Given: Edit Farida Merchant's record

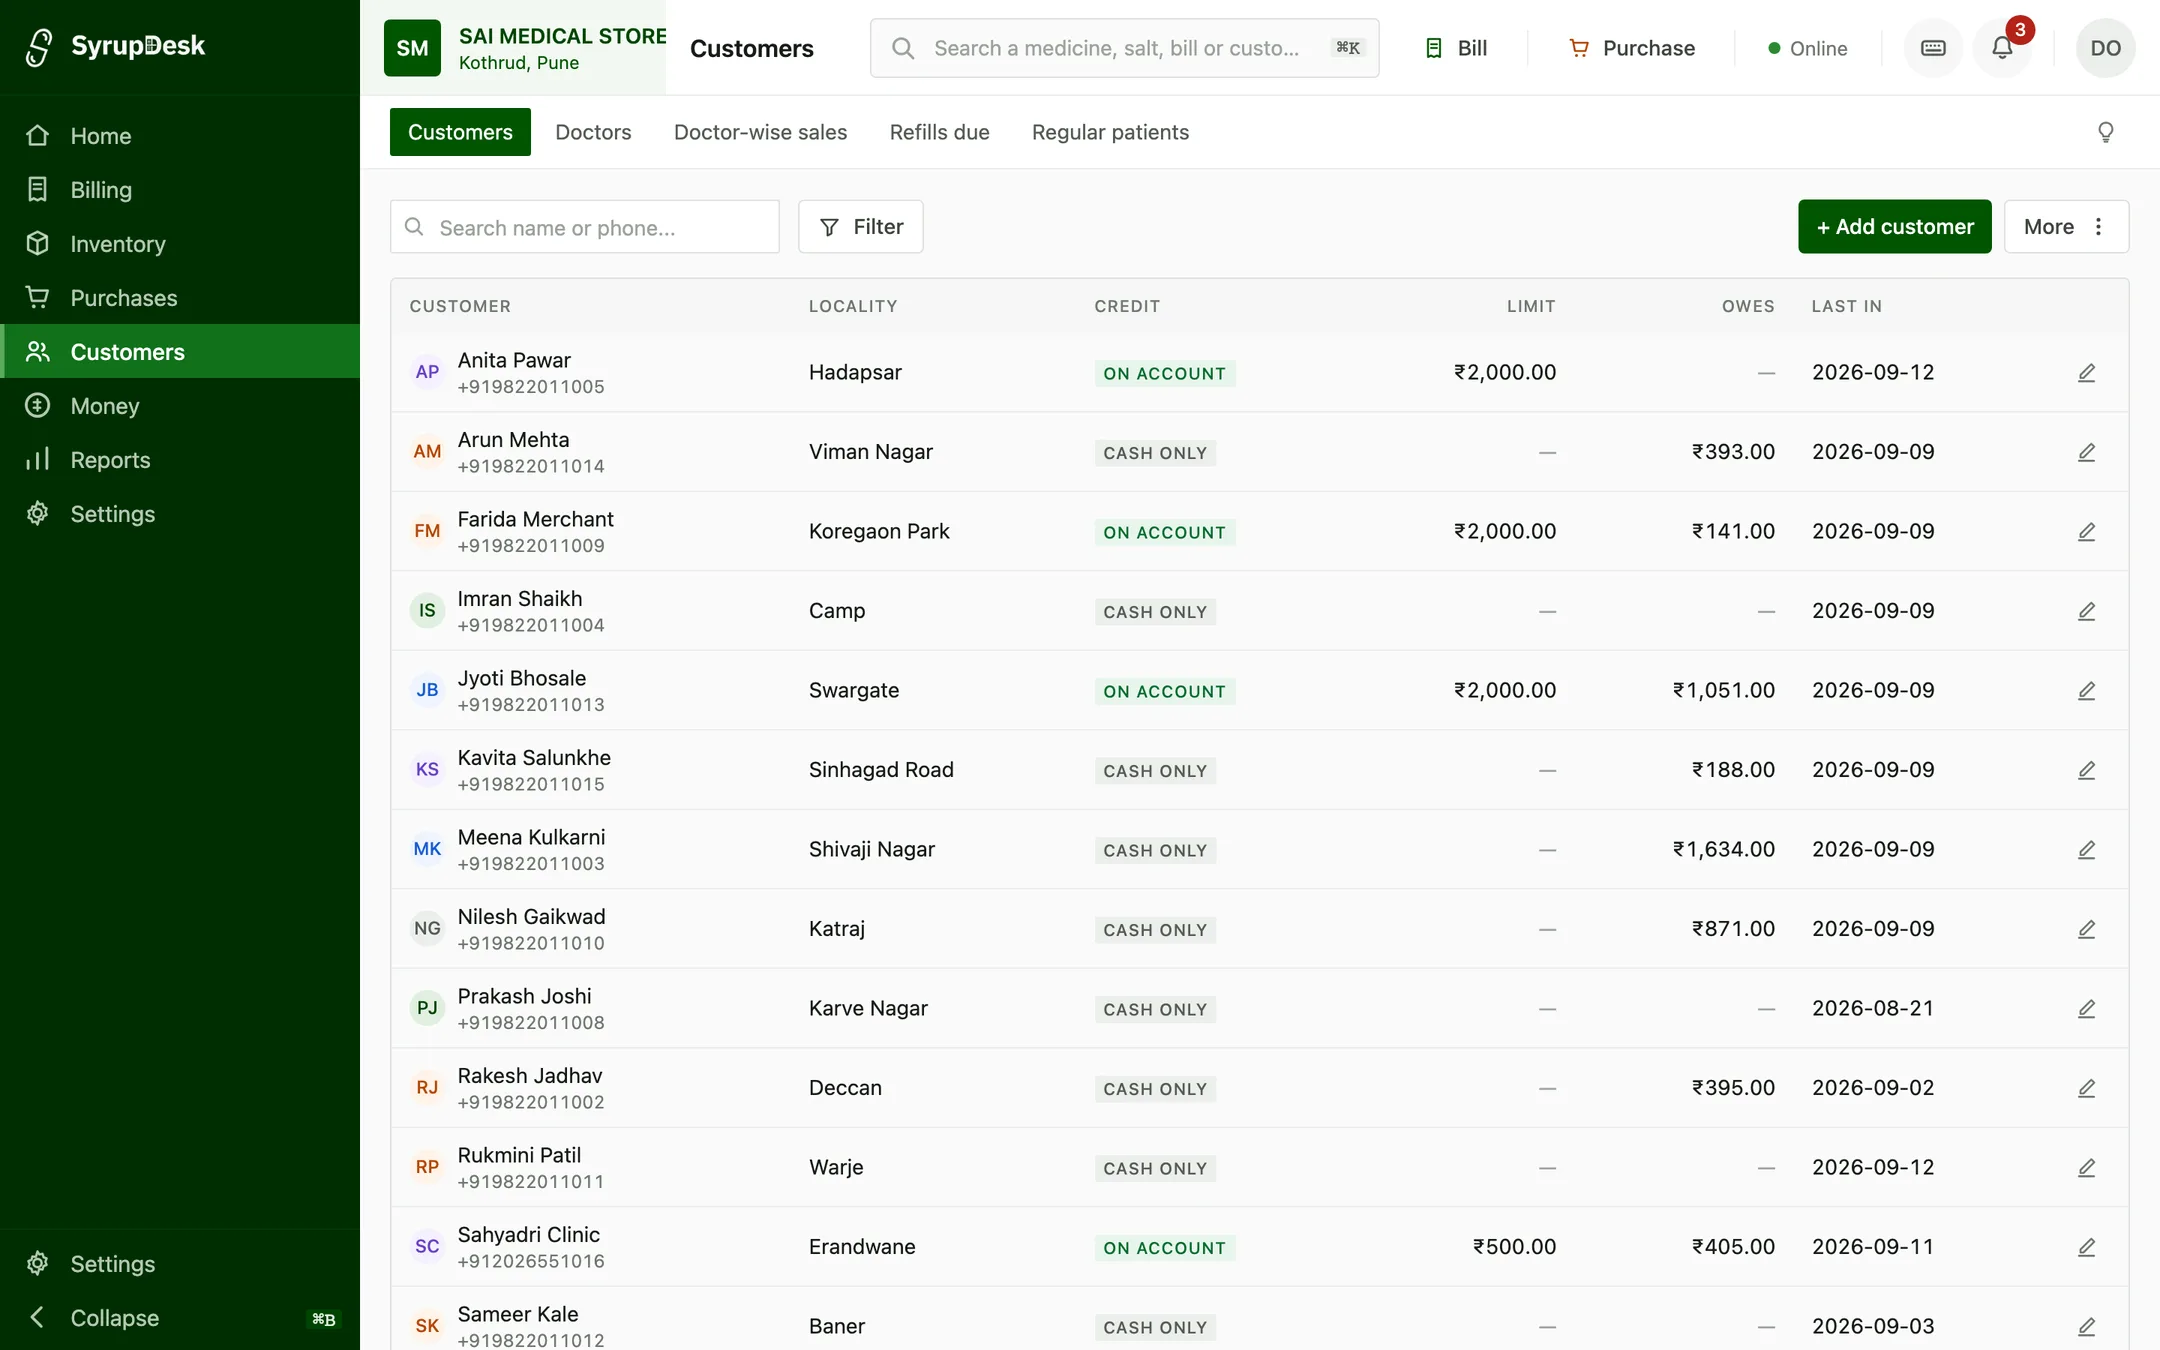Looking at the screenshot, I should click(x=2086, y=532).
